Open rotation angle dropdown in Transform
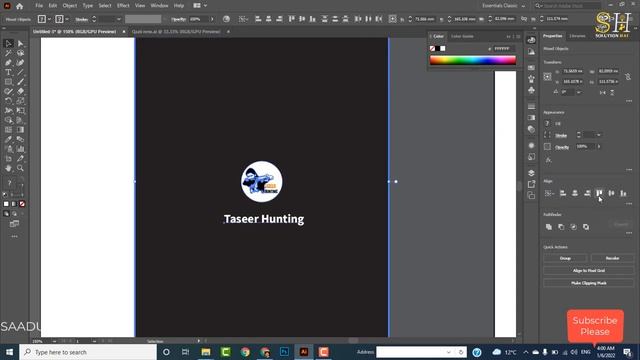 pos(579,92)
